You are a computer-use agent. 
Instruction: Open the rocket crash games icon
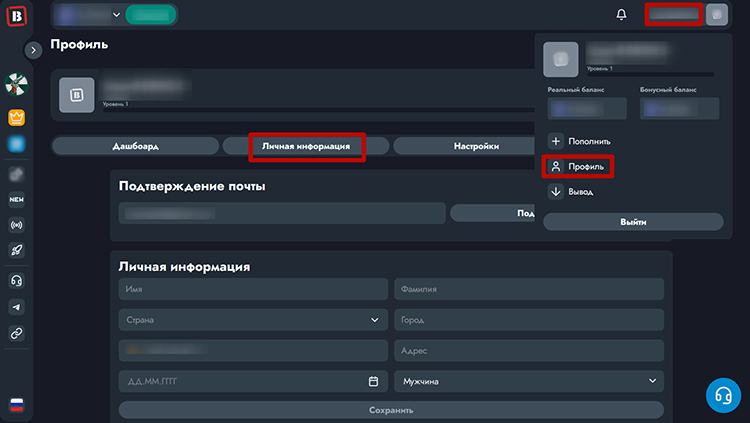[16, 250]
